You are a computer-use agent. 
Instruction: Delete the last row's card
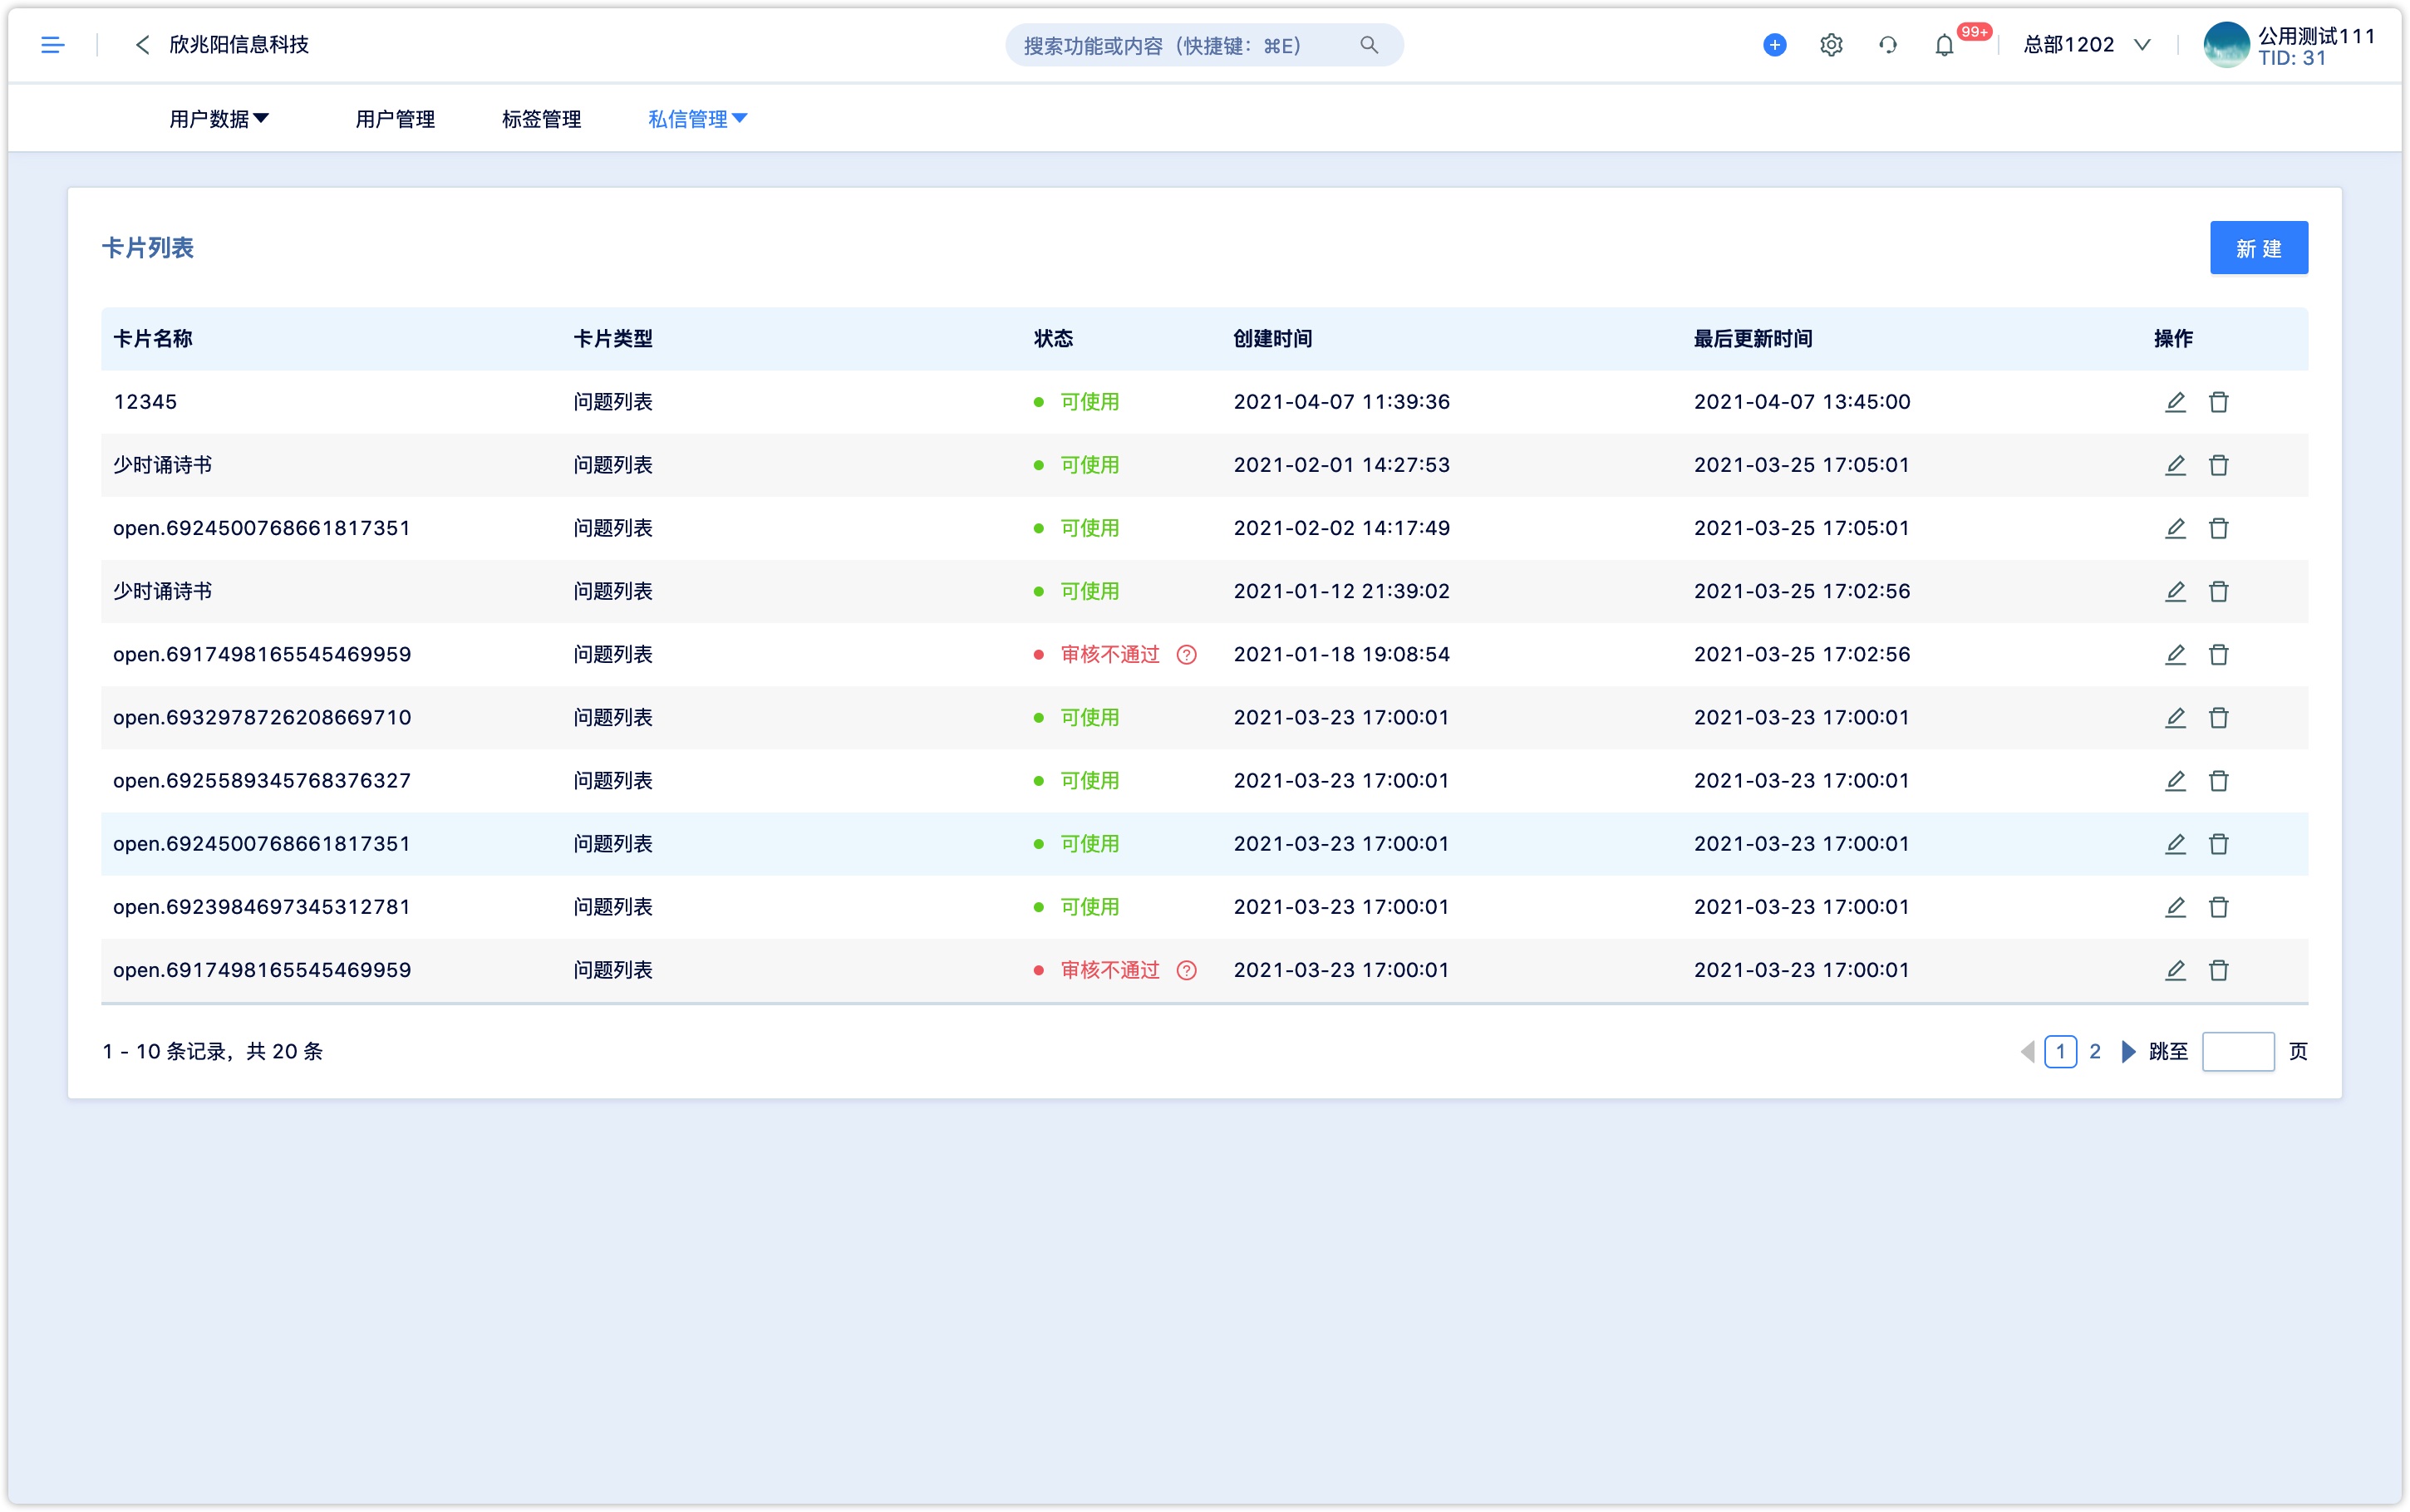click(x=2219, y=970)
